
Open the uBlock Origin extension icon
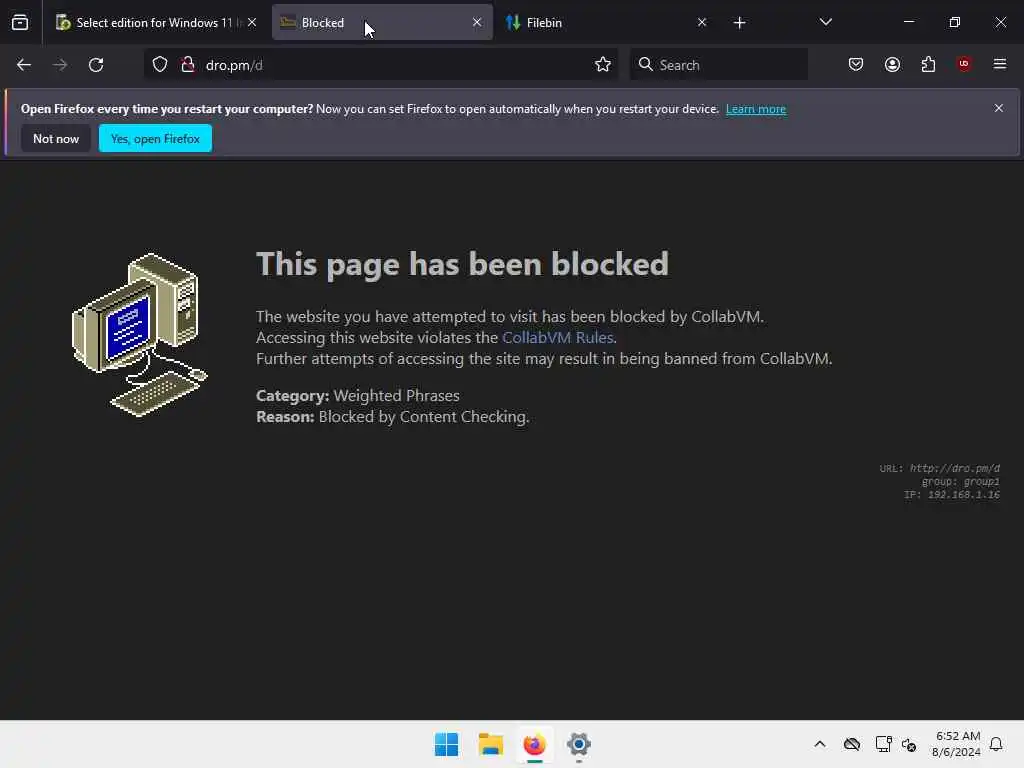(964, 63)
